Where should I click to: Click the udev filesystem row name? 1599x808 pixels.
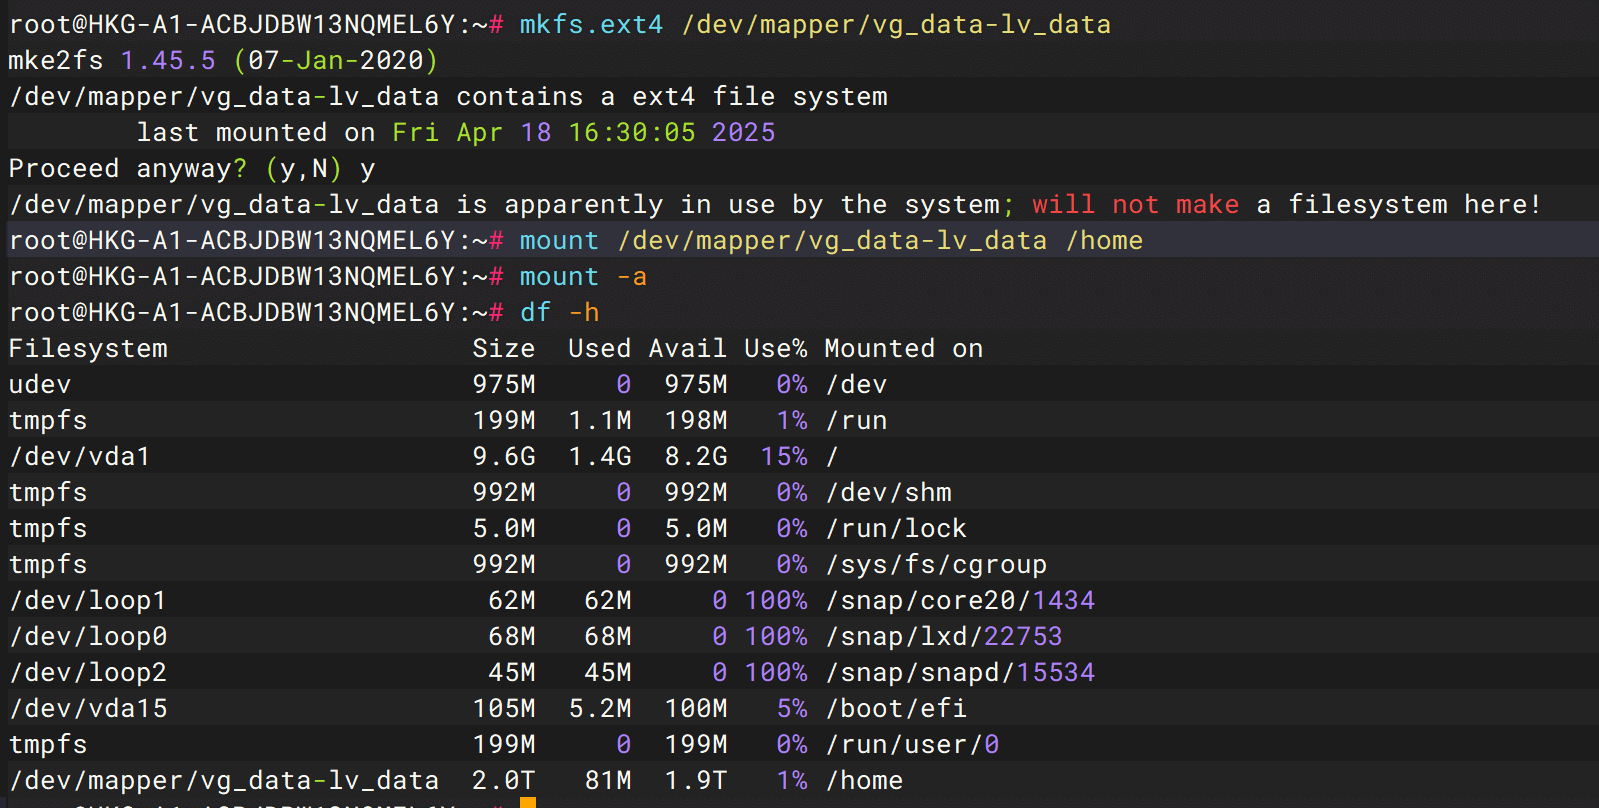tap(40, 385)
